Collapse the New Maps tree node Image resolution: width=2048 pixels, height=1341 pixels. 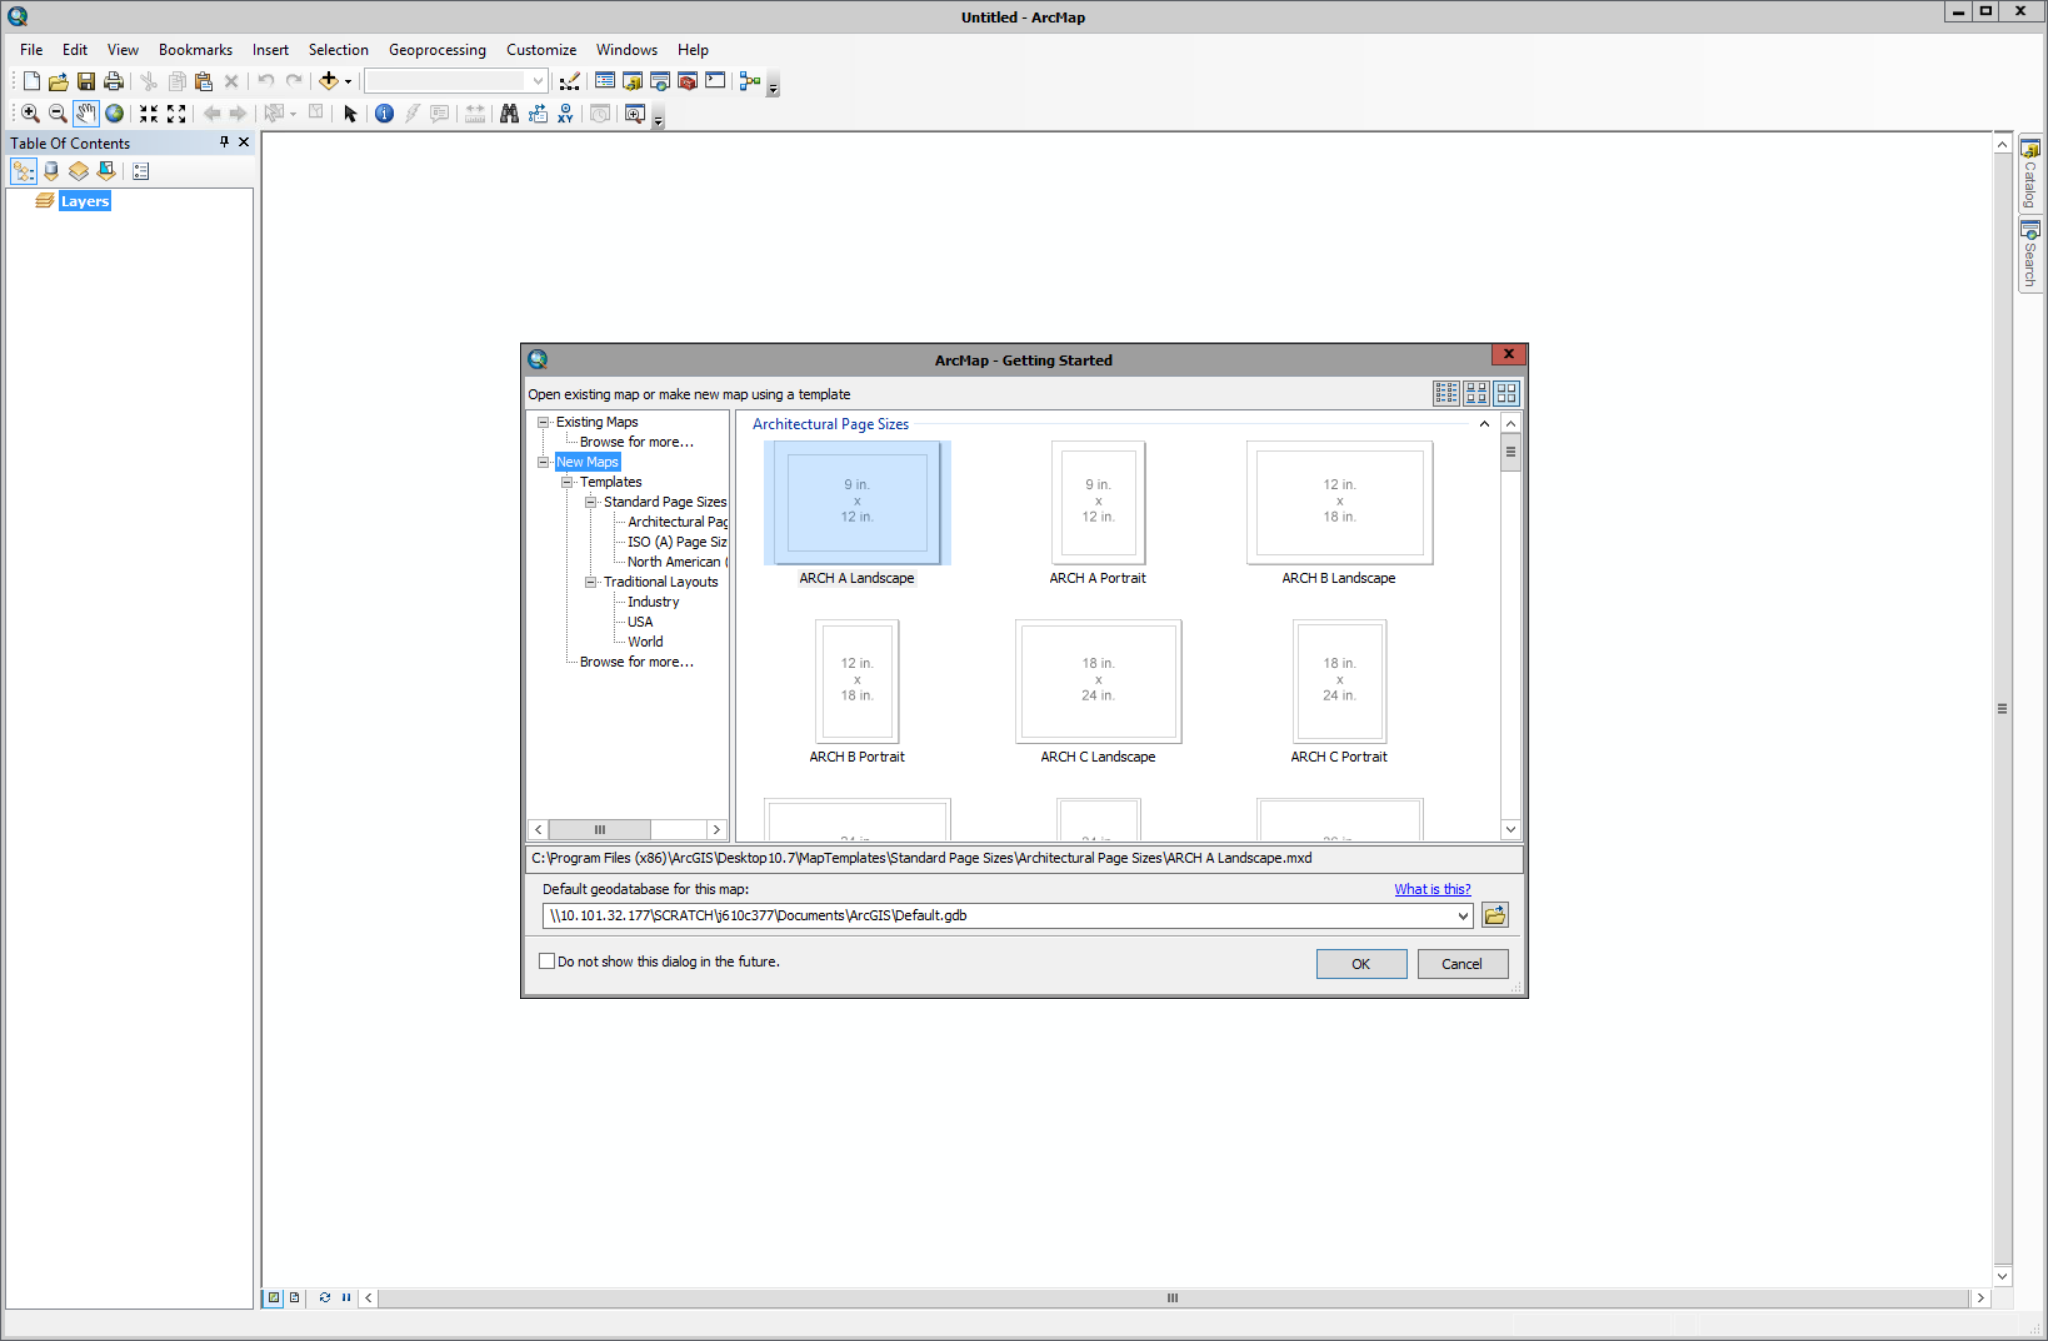(543, 462)
